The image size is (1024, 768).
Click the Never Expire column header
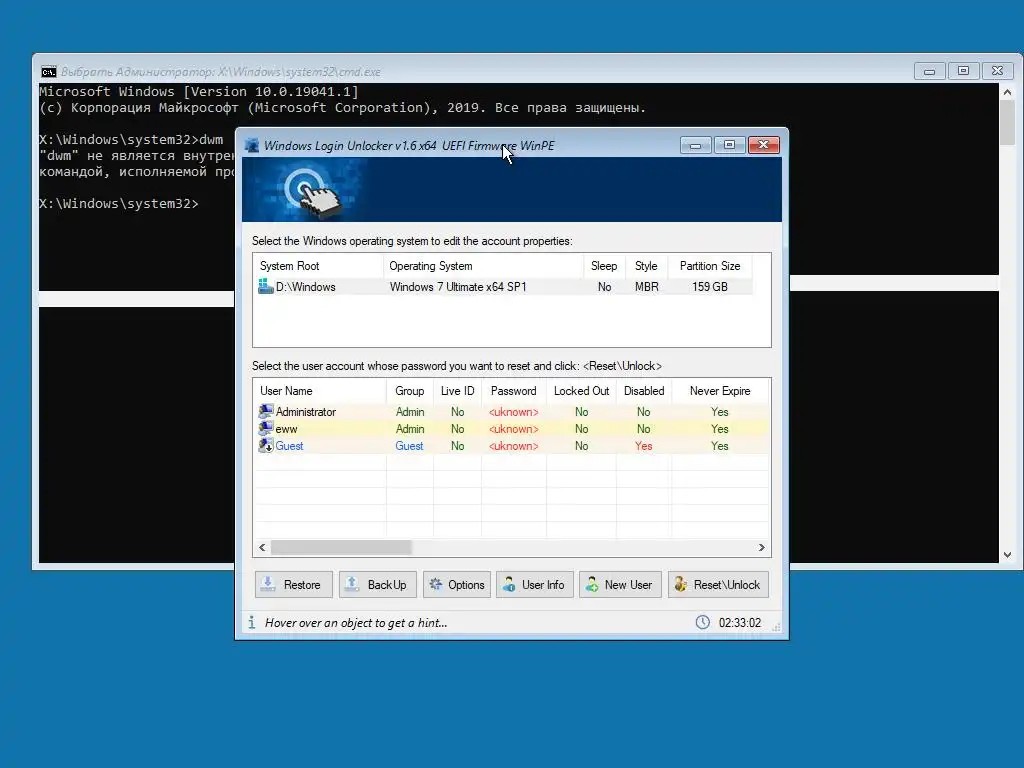[720, 391]
